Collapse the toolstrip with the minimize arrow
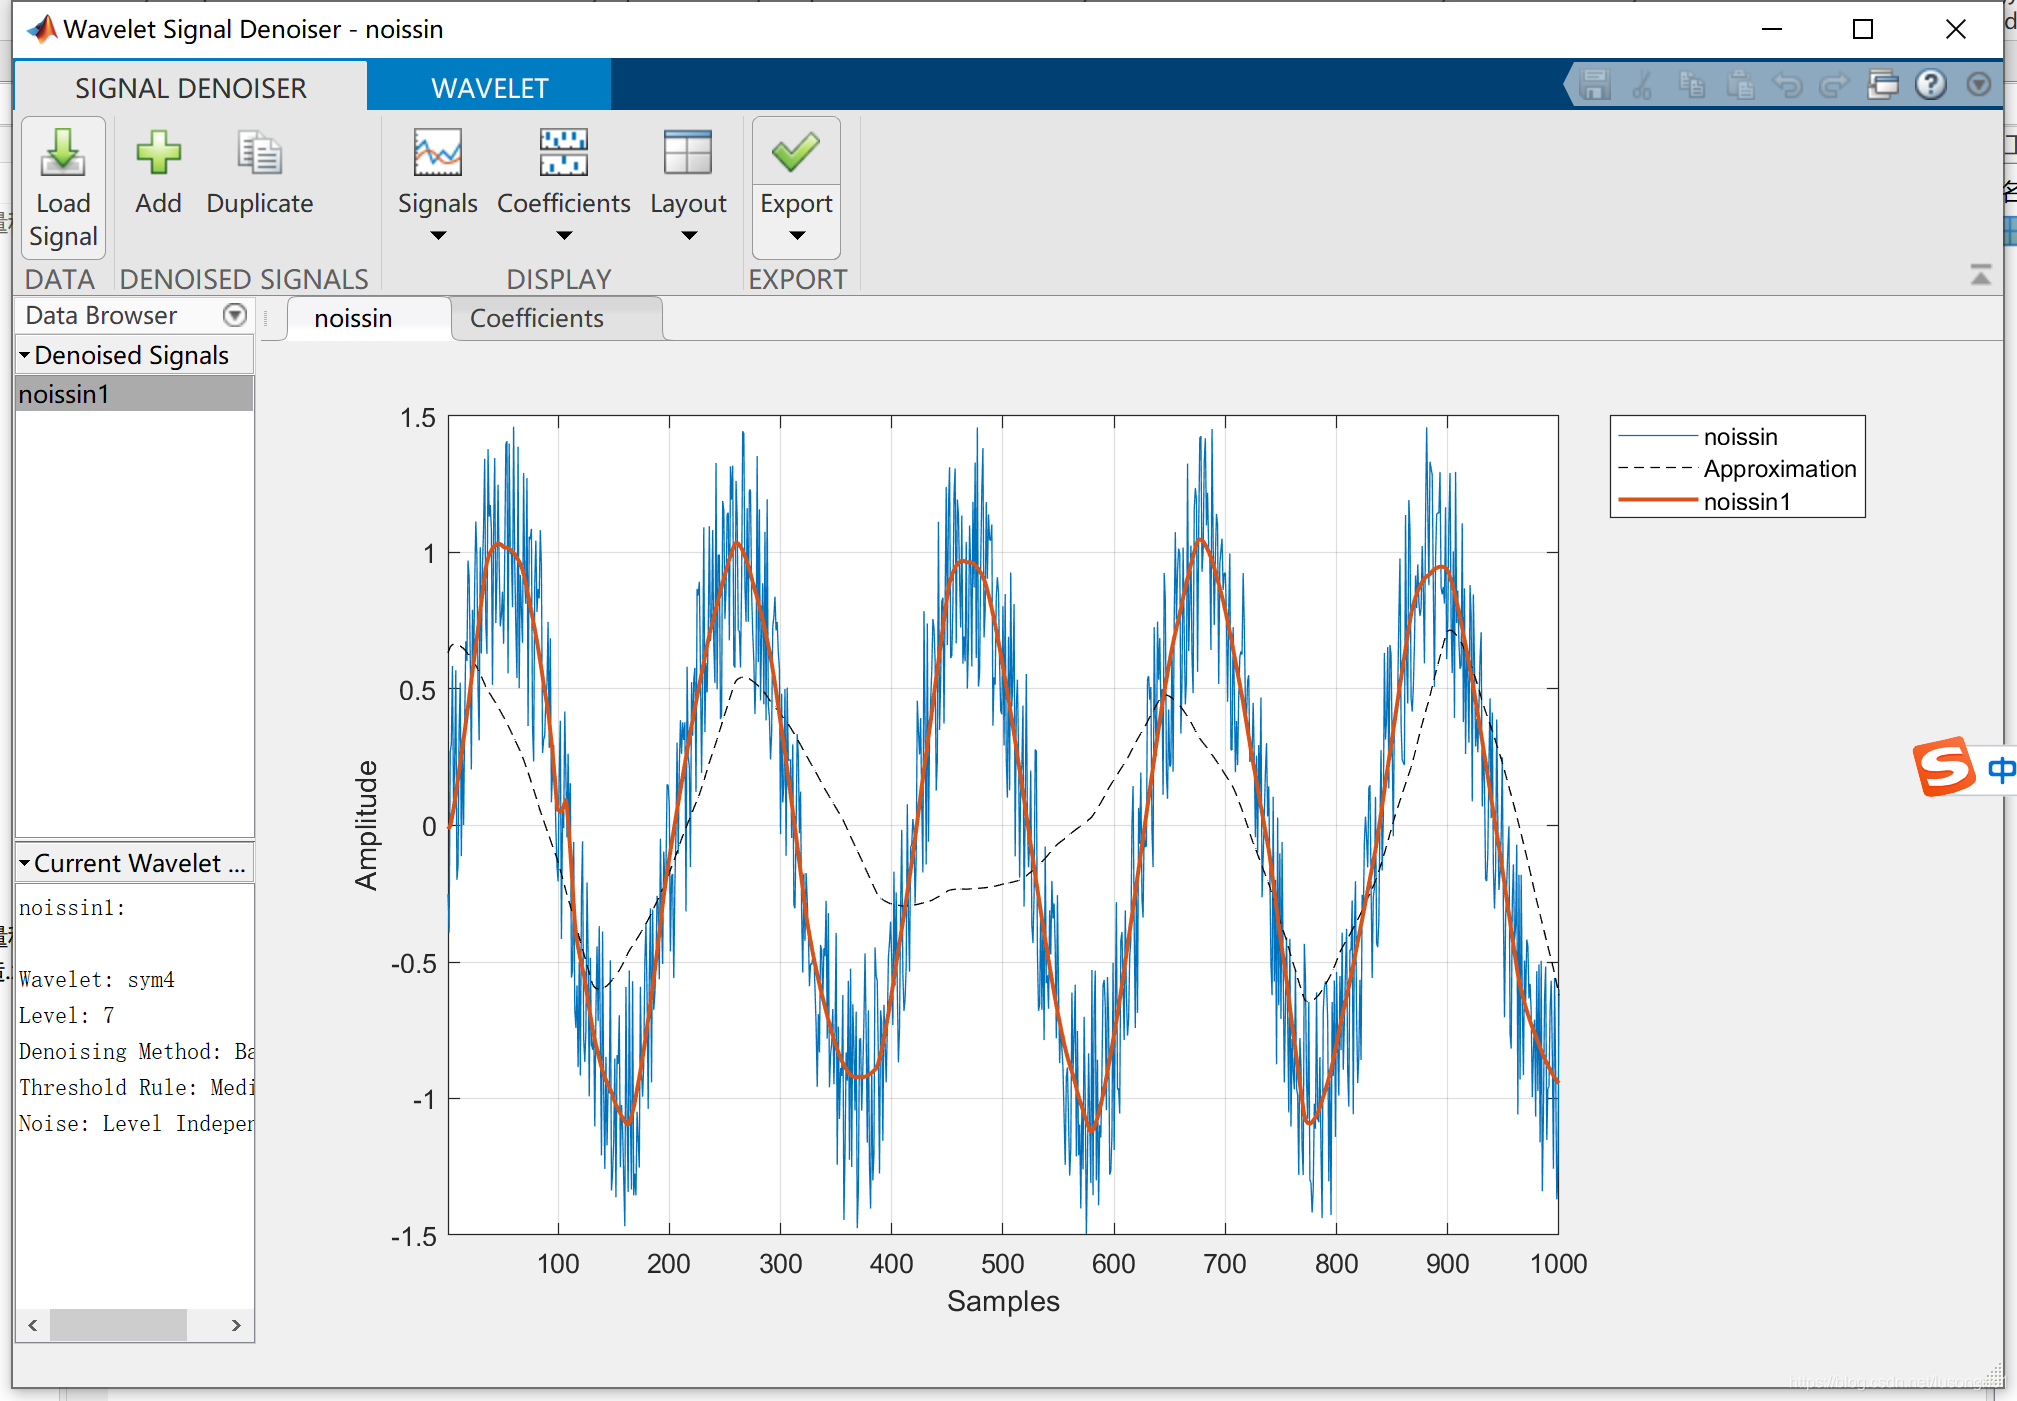This screenshot has height=1401, width=2017. point(1980,275)
